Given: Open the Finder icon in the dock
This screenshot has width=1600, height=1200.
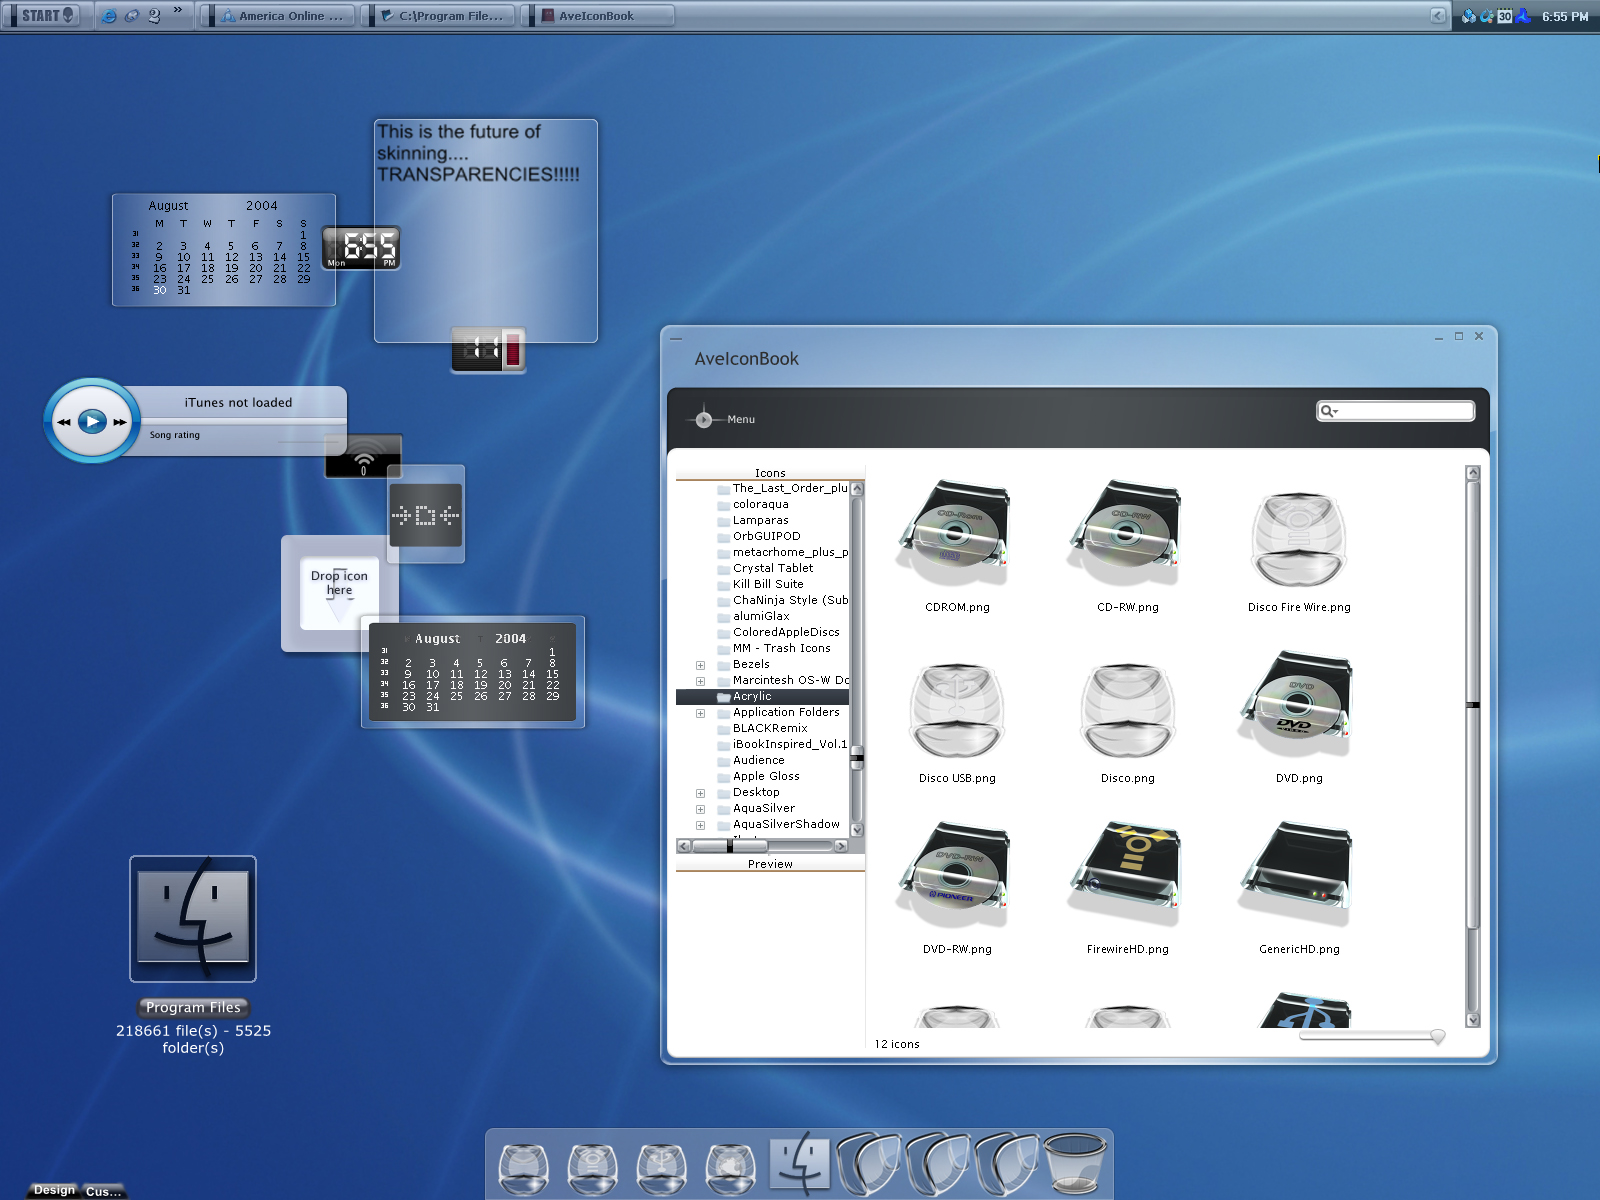Looking at the screenshot, I should [x=800, y=1165].
